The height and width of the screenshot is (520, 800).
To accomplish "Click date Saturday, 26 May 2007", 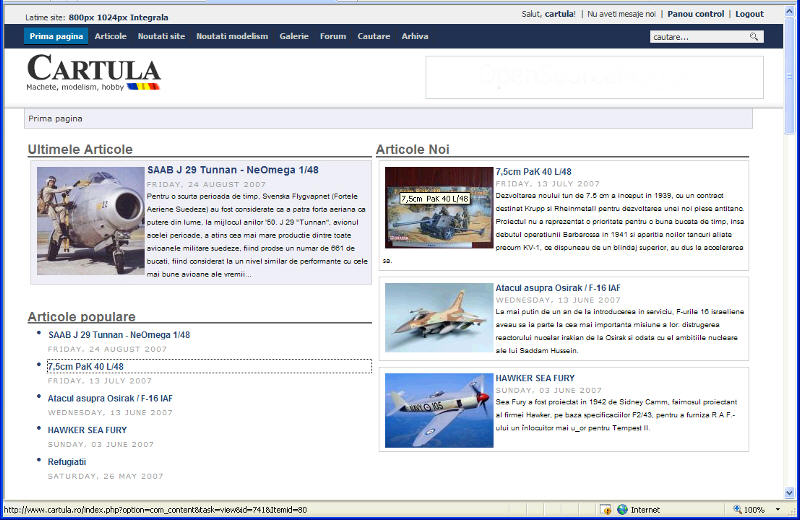I will [106, 476].
